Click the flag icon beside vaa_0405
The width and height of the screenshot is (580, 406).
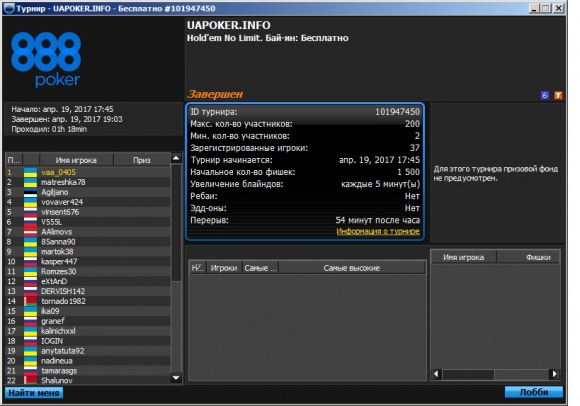(30, 172)
